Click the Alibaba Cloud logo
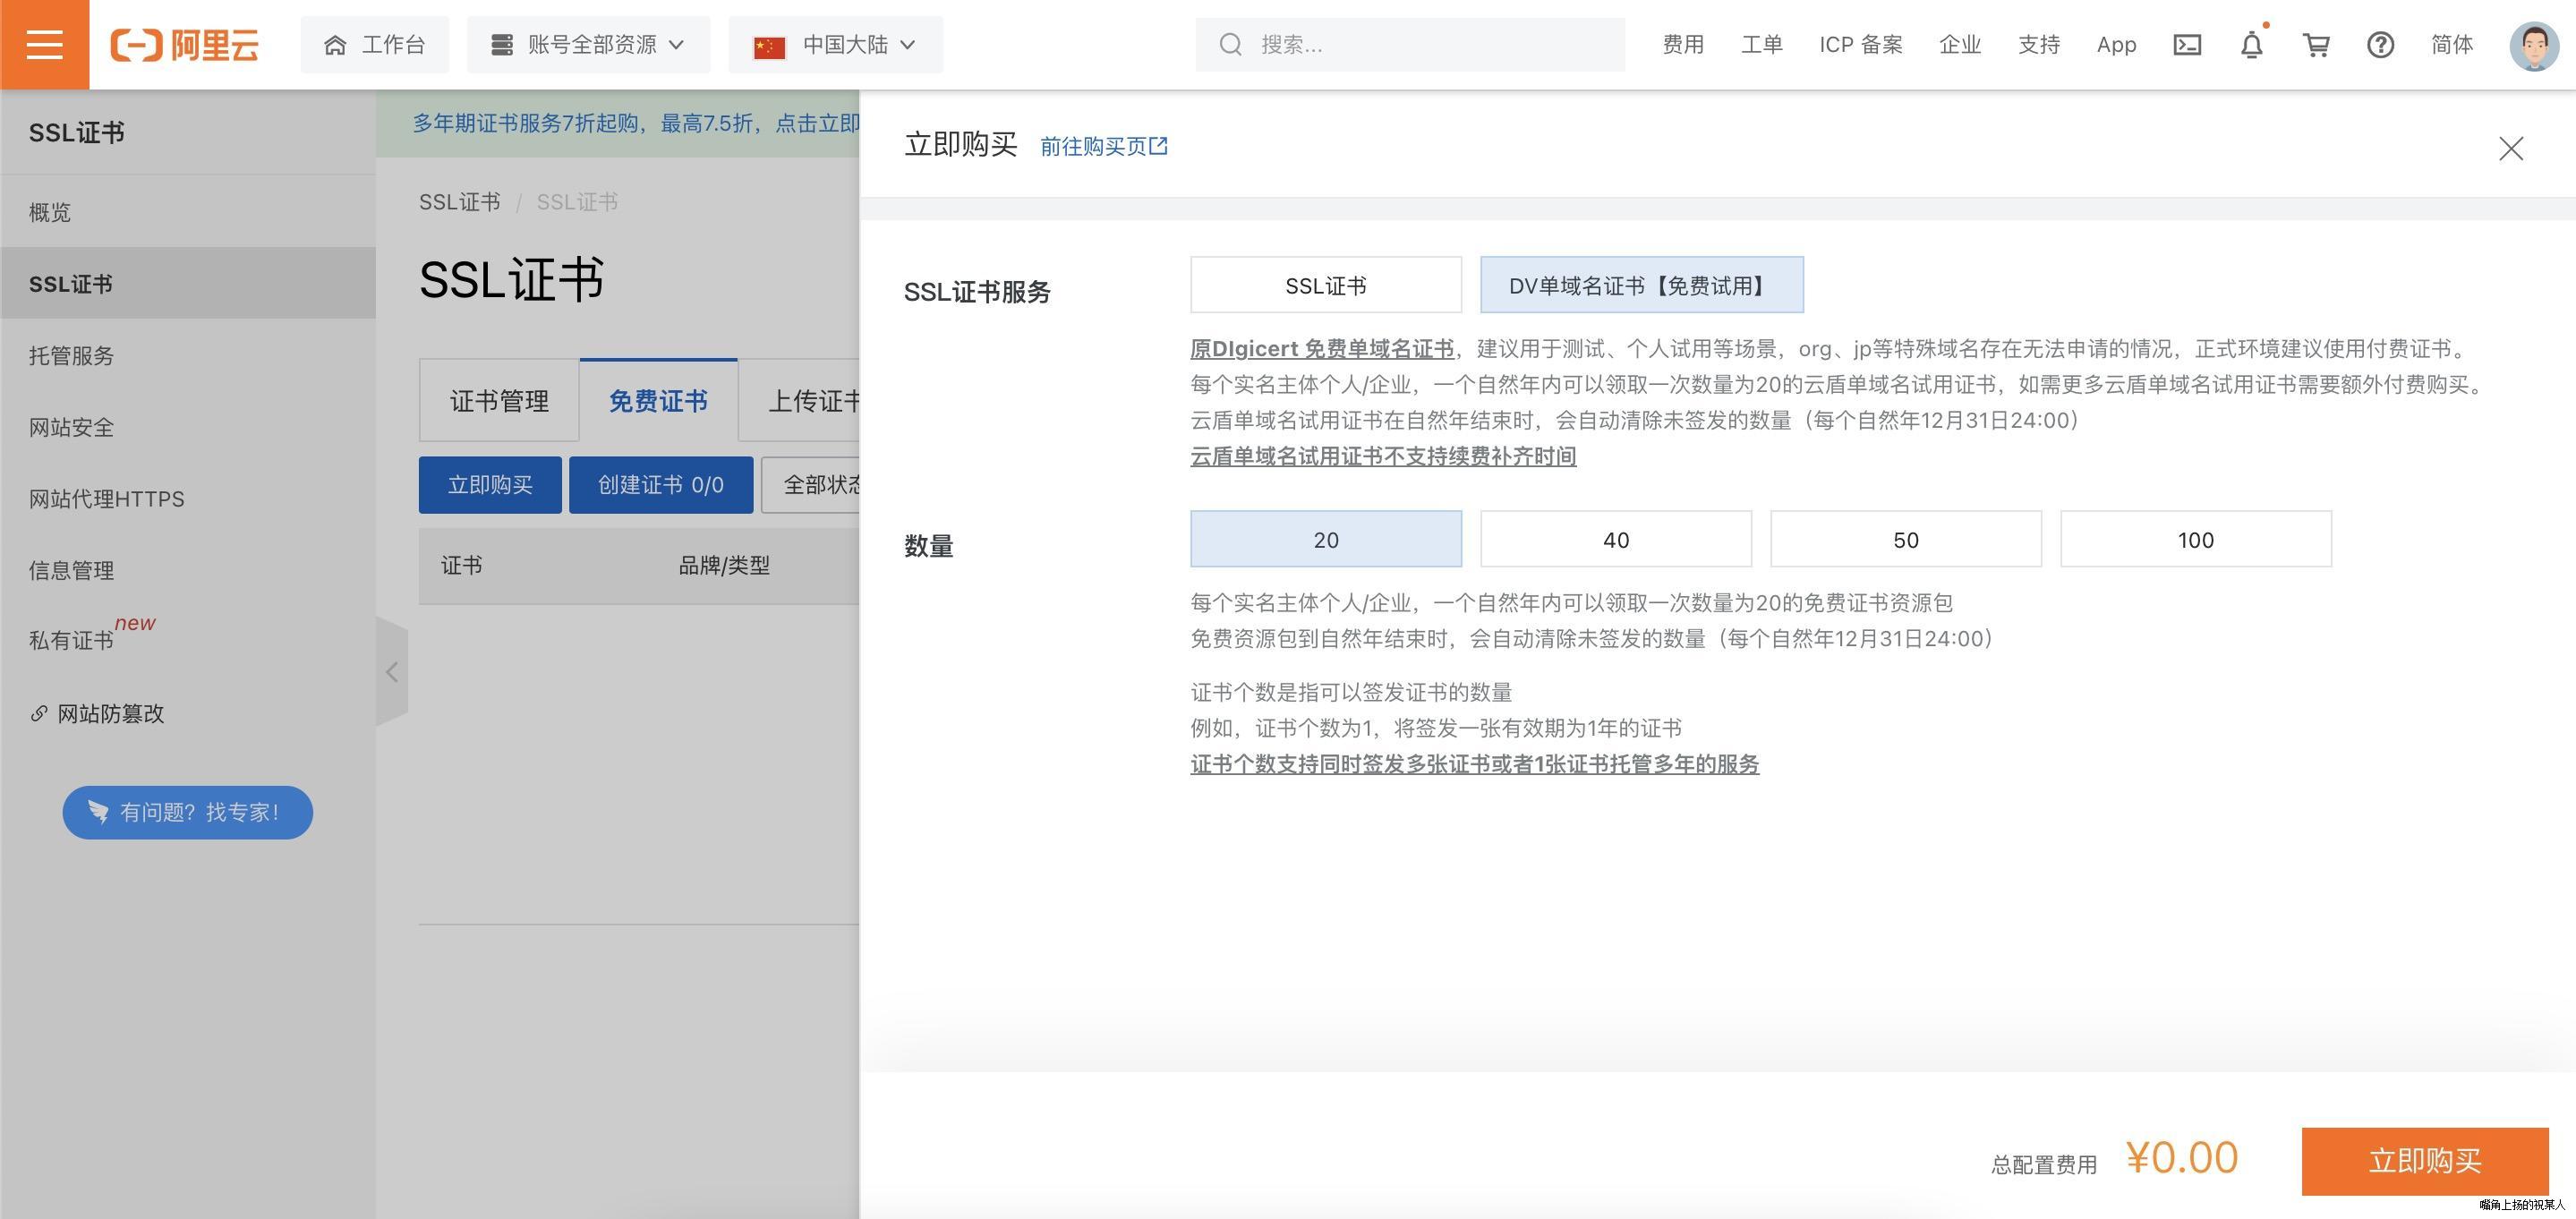This screenshot has width=2576, height=1219. point(184,45)
